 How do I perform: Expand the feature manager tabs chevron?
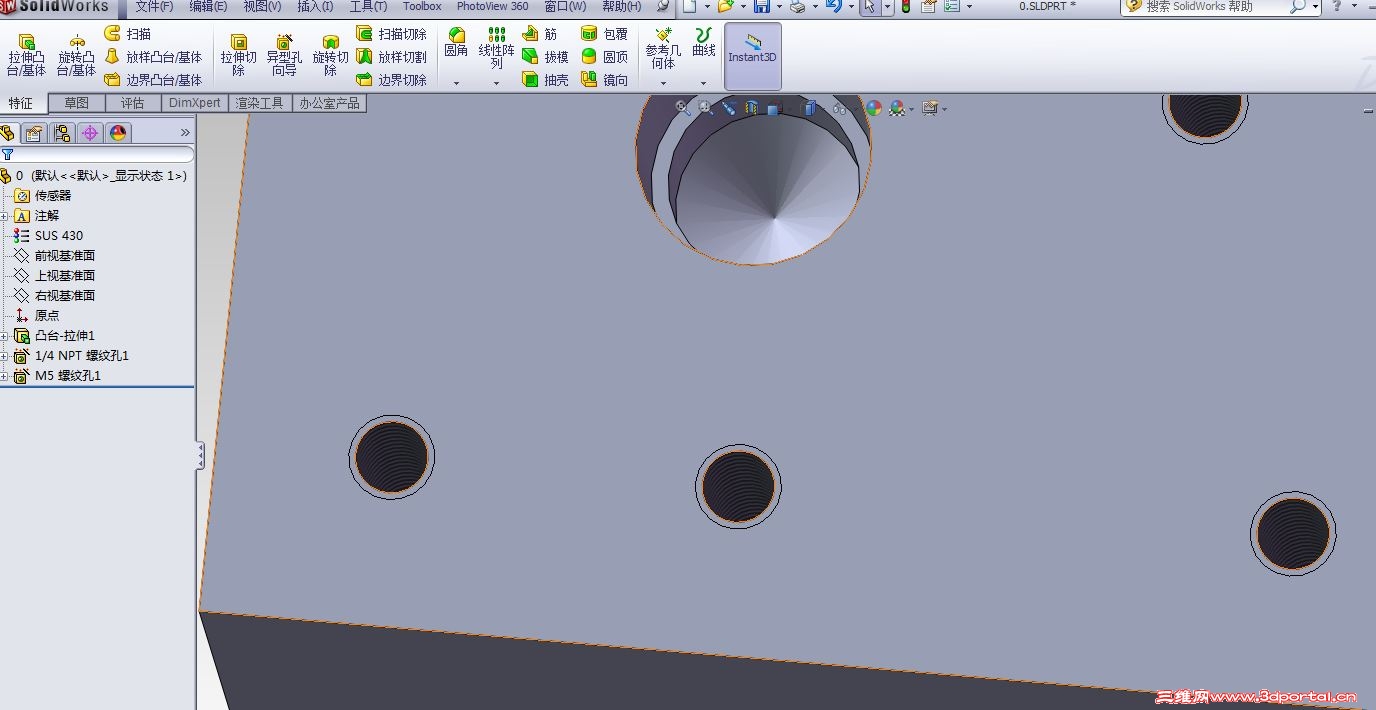pyautogui.click(x=185, y=133)
